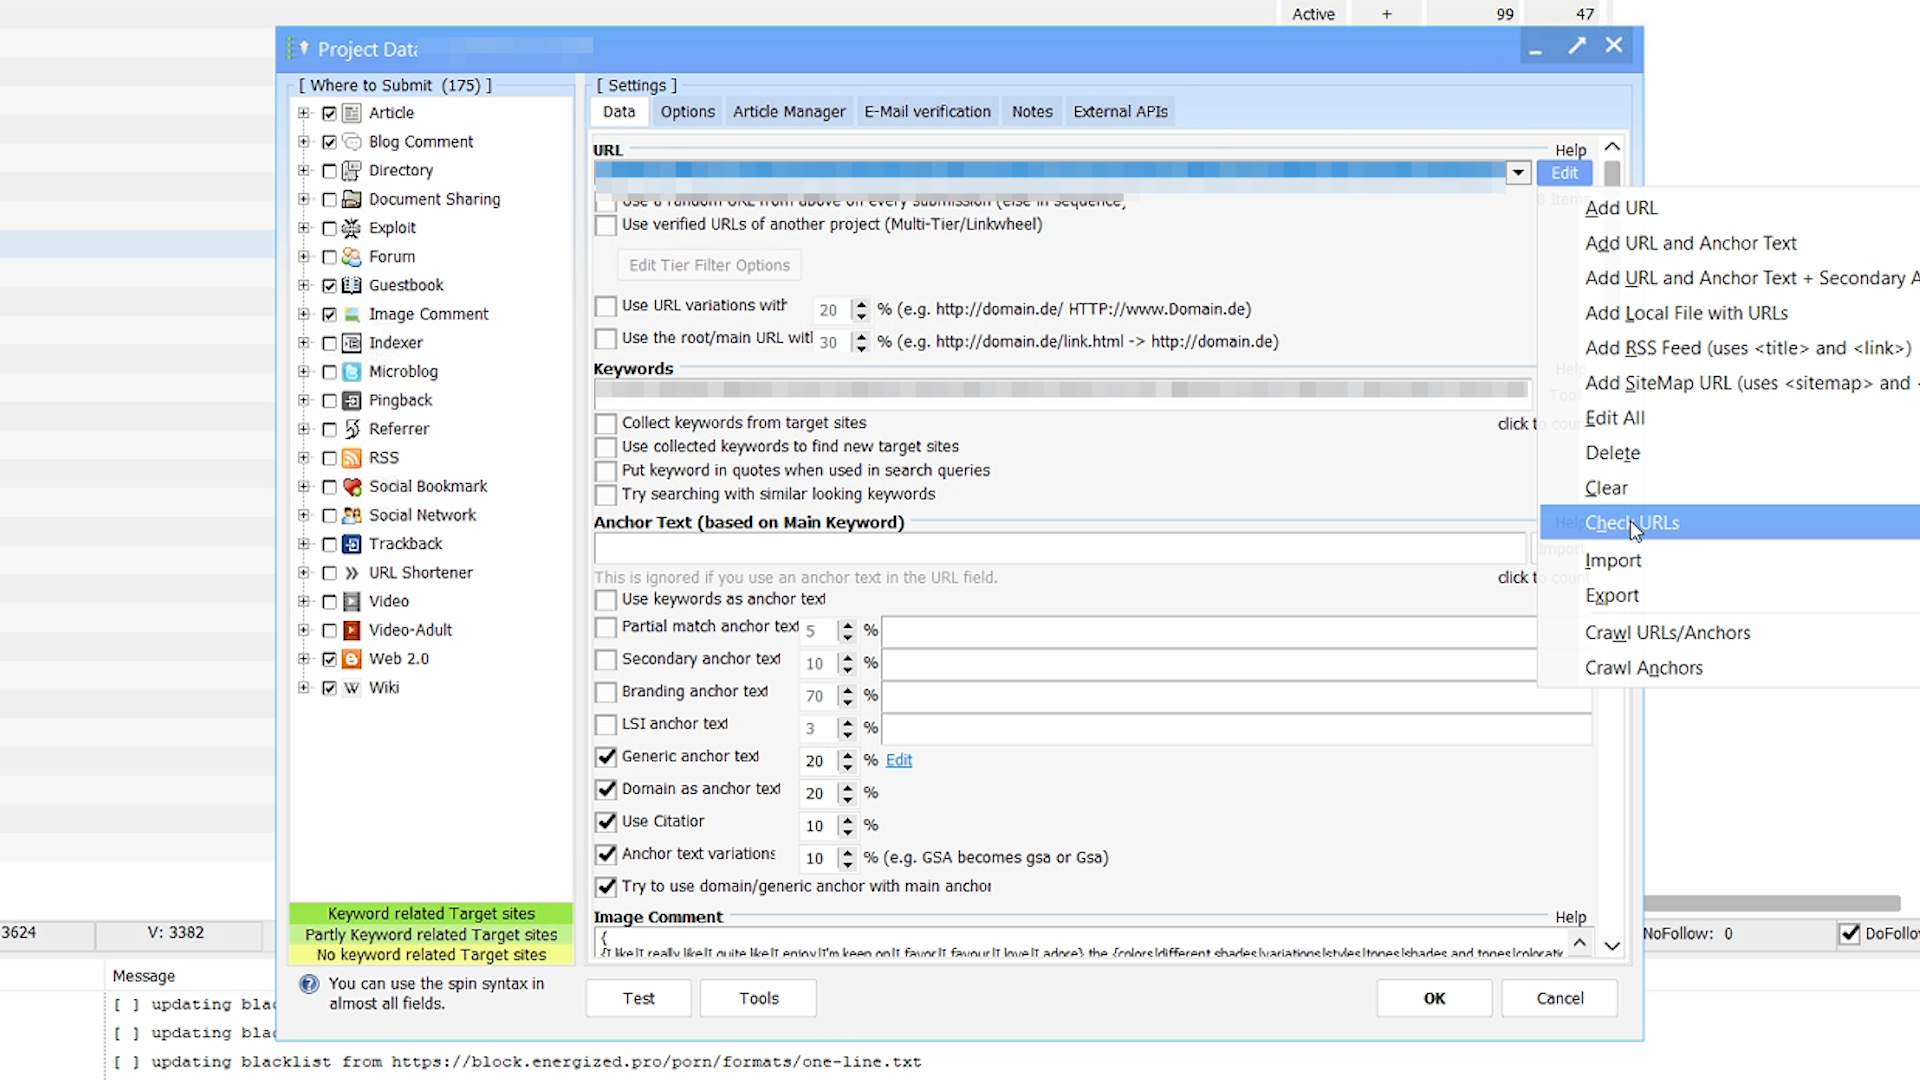Uncheck Generic anchor text checkbox
Viewport: 1920px width, 1080px height.
coord(605,757)
